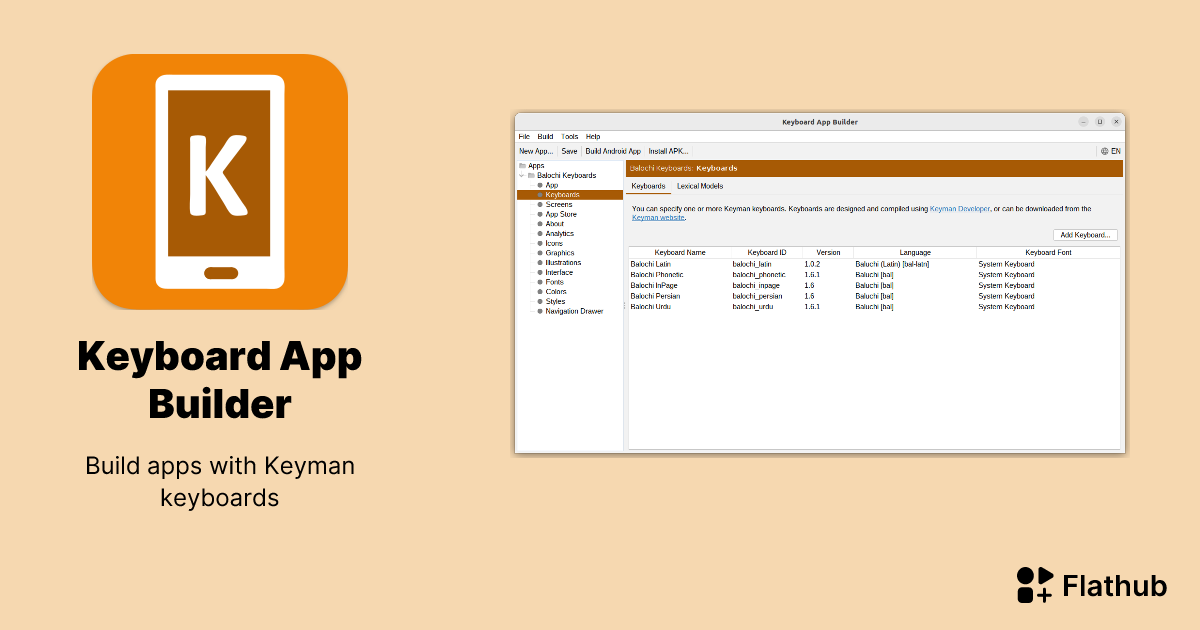Click the Add Keyboard button
Viewport: 1200px width, 630px height.
click(x=1087, y=234)
